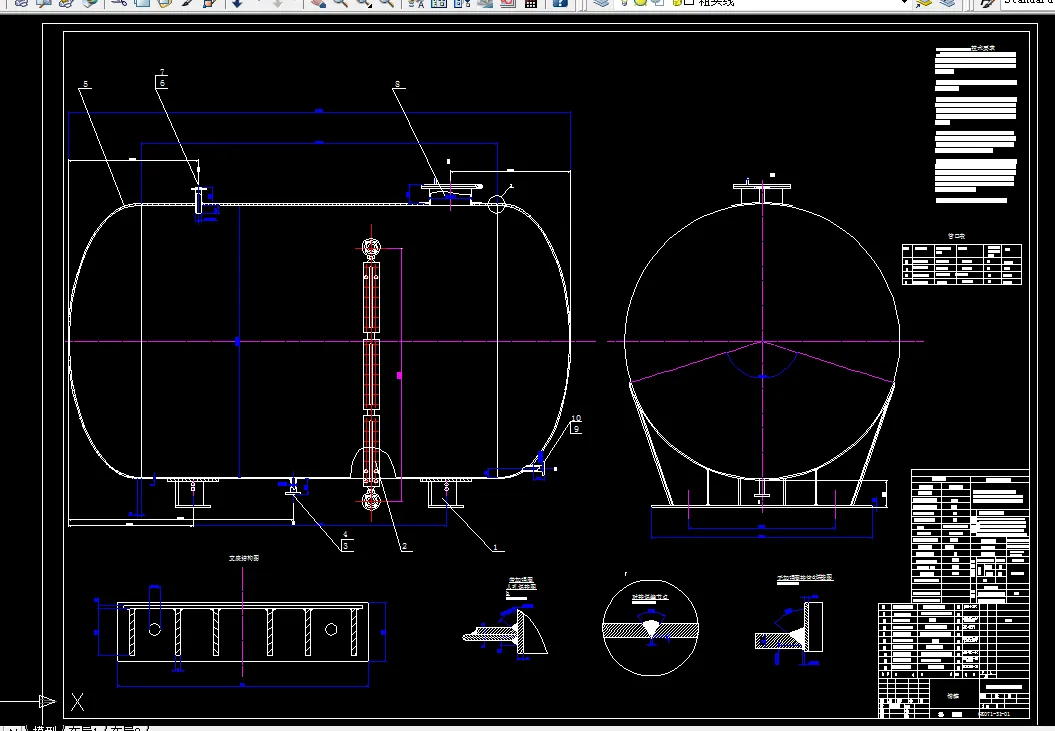Activate the Pan realtime tool
This screenshot has width=1055, height=731.
[318, 3]
